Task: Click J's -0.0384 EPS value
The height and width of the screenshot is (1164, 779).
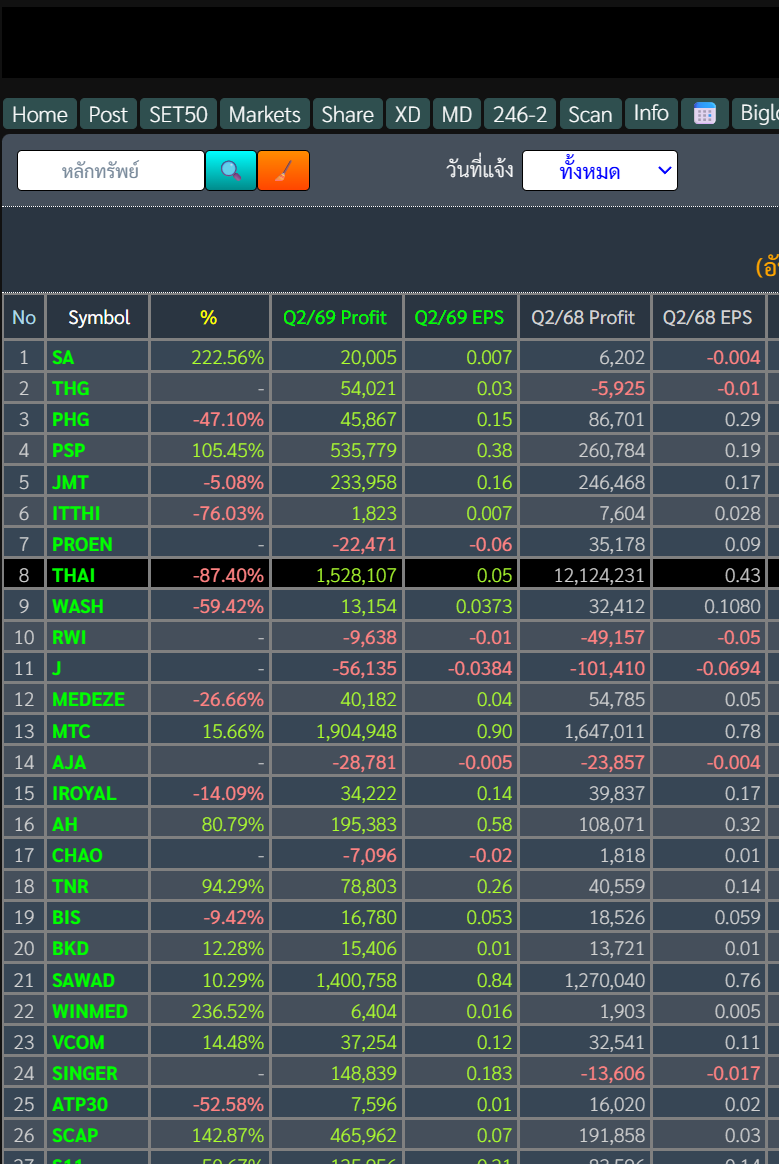Action: coord(480,669)
